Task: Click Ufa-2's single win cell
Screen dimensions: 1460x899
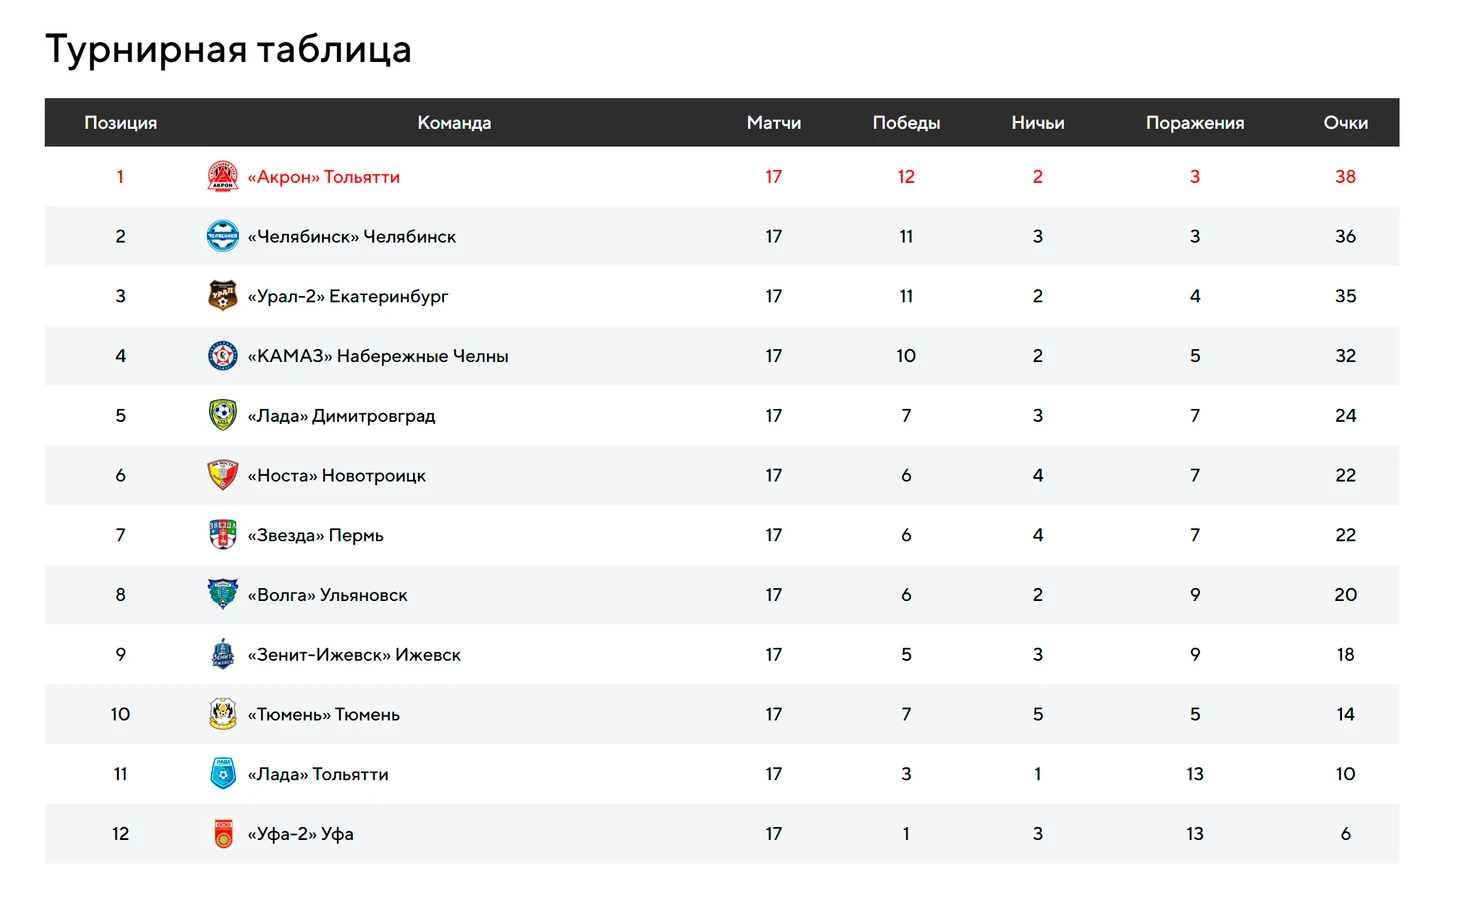Action: 906,834
